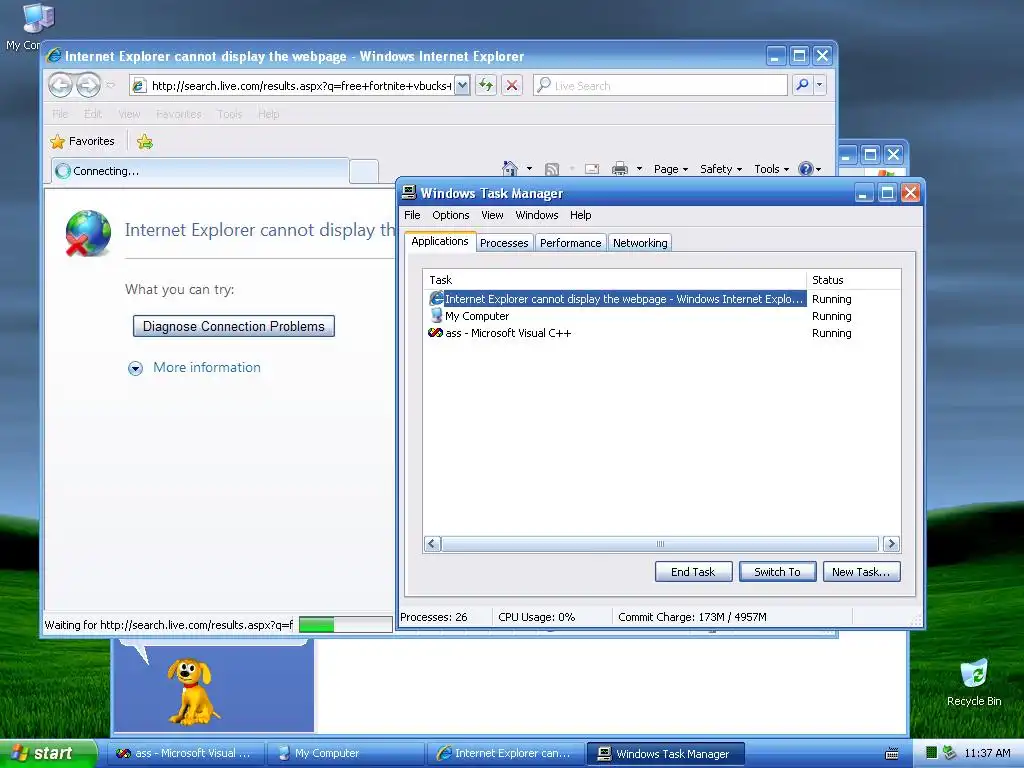Switch to Internet Explorer taskbar button
This screenshot has height=768, width=1024.
pyautogui.click(x=505, y=753)
